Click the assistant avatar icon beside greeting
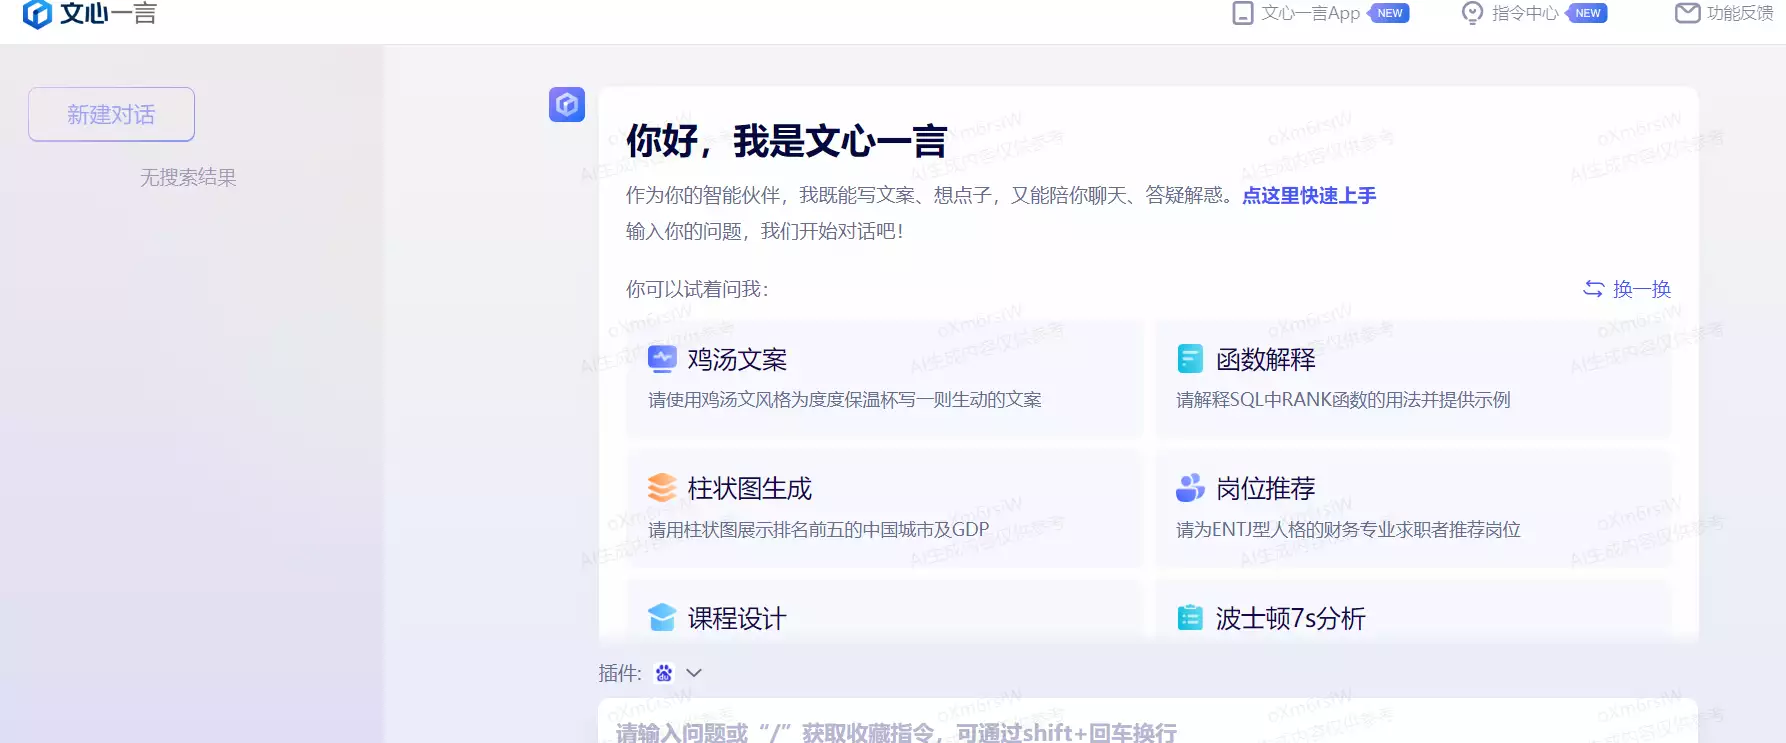 tap(567, 104)
